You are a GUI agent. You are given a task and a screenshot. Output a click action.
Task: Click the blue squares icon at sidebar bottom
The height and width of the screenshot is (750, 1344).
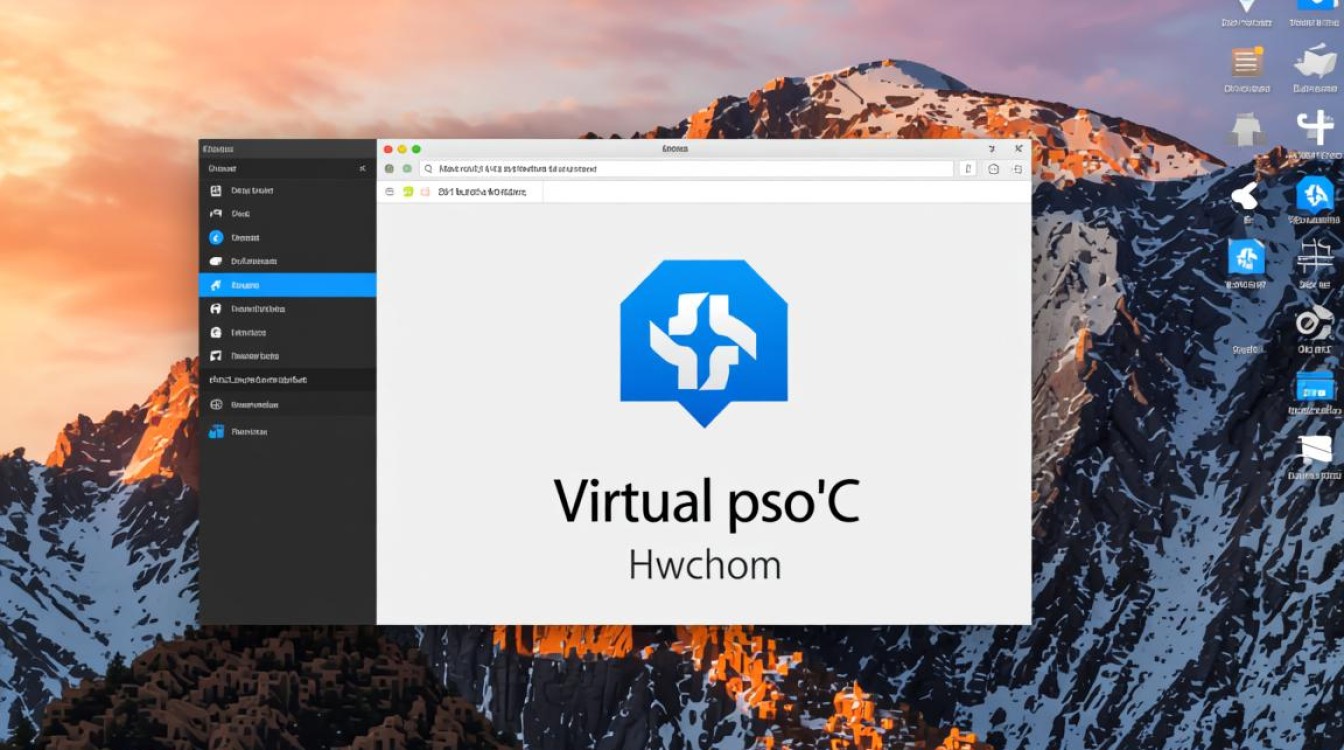point(215,432)
